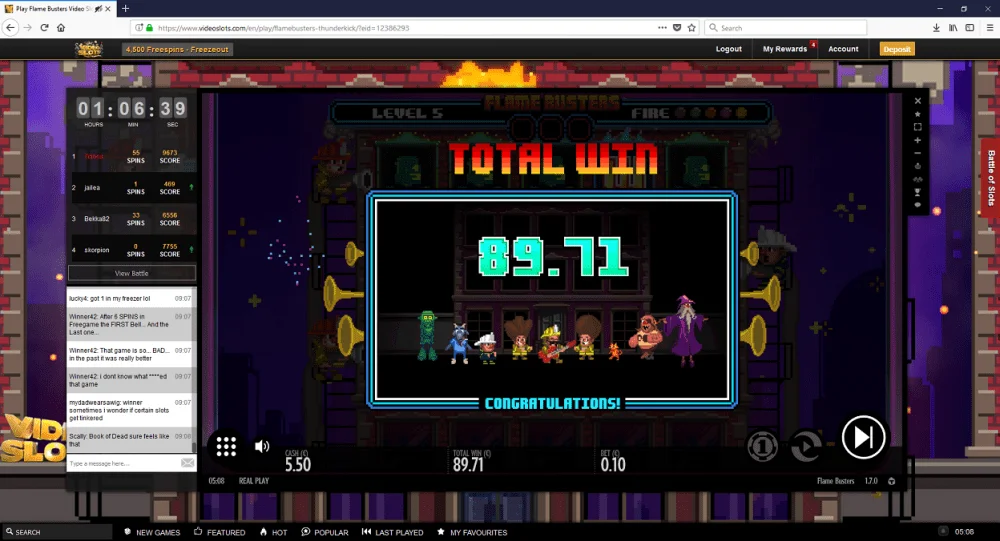
Task: Select the Play Flame Busters browser tab
Action: coord(57,9)
